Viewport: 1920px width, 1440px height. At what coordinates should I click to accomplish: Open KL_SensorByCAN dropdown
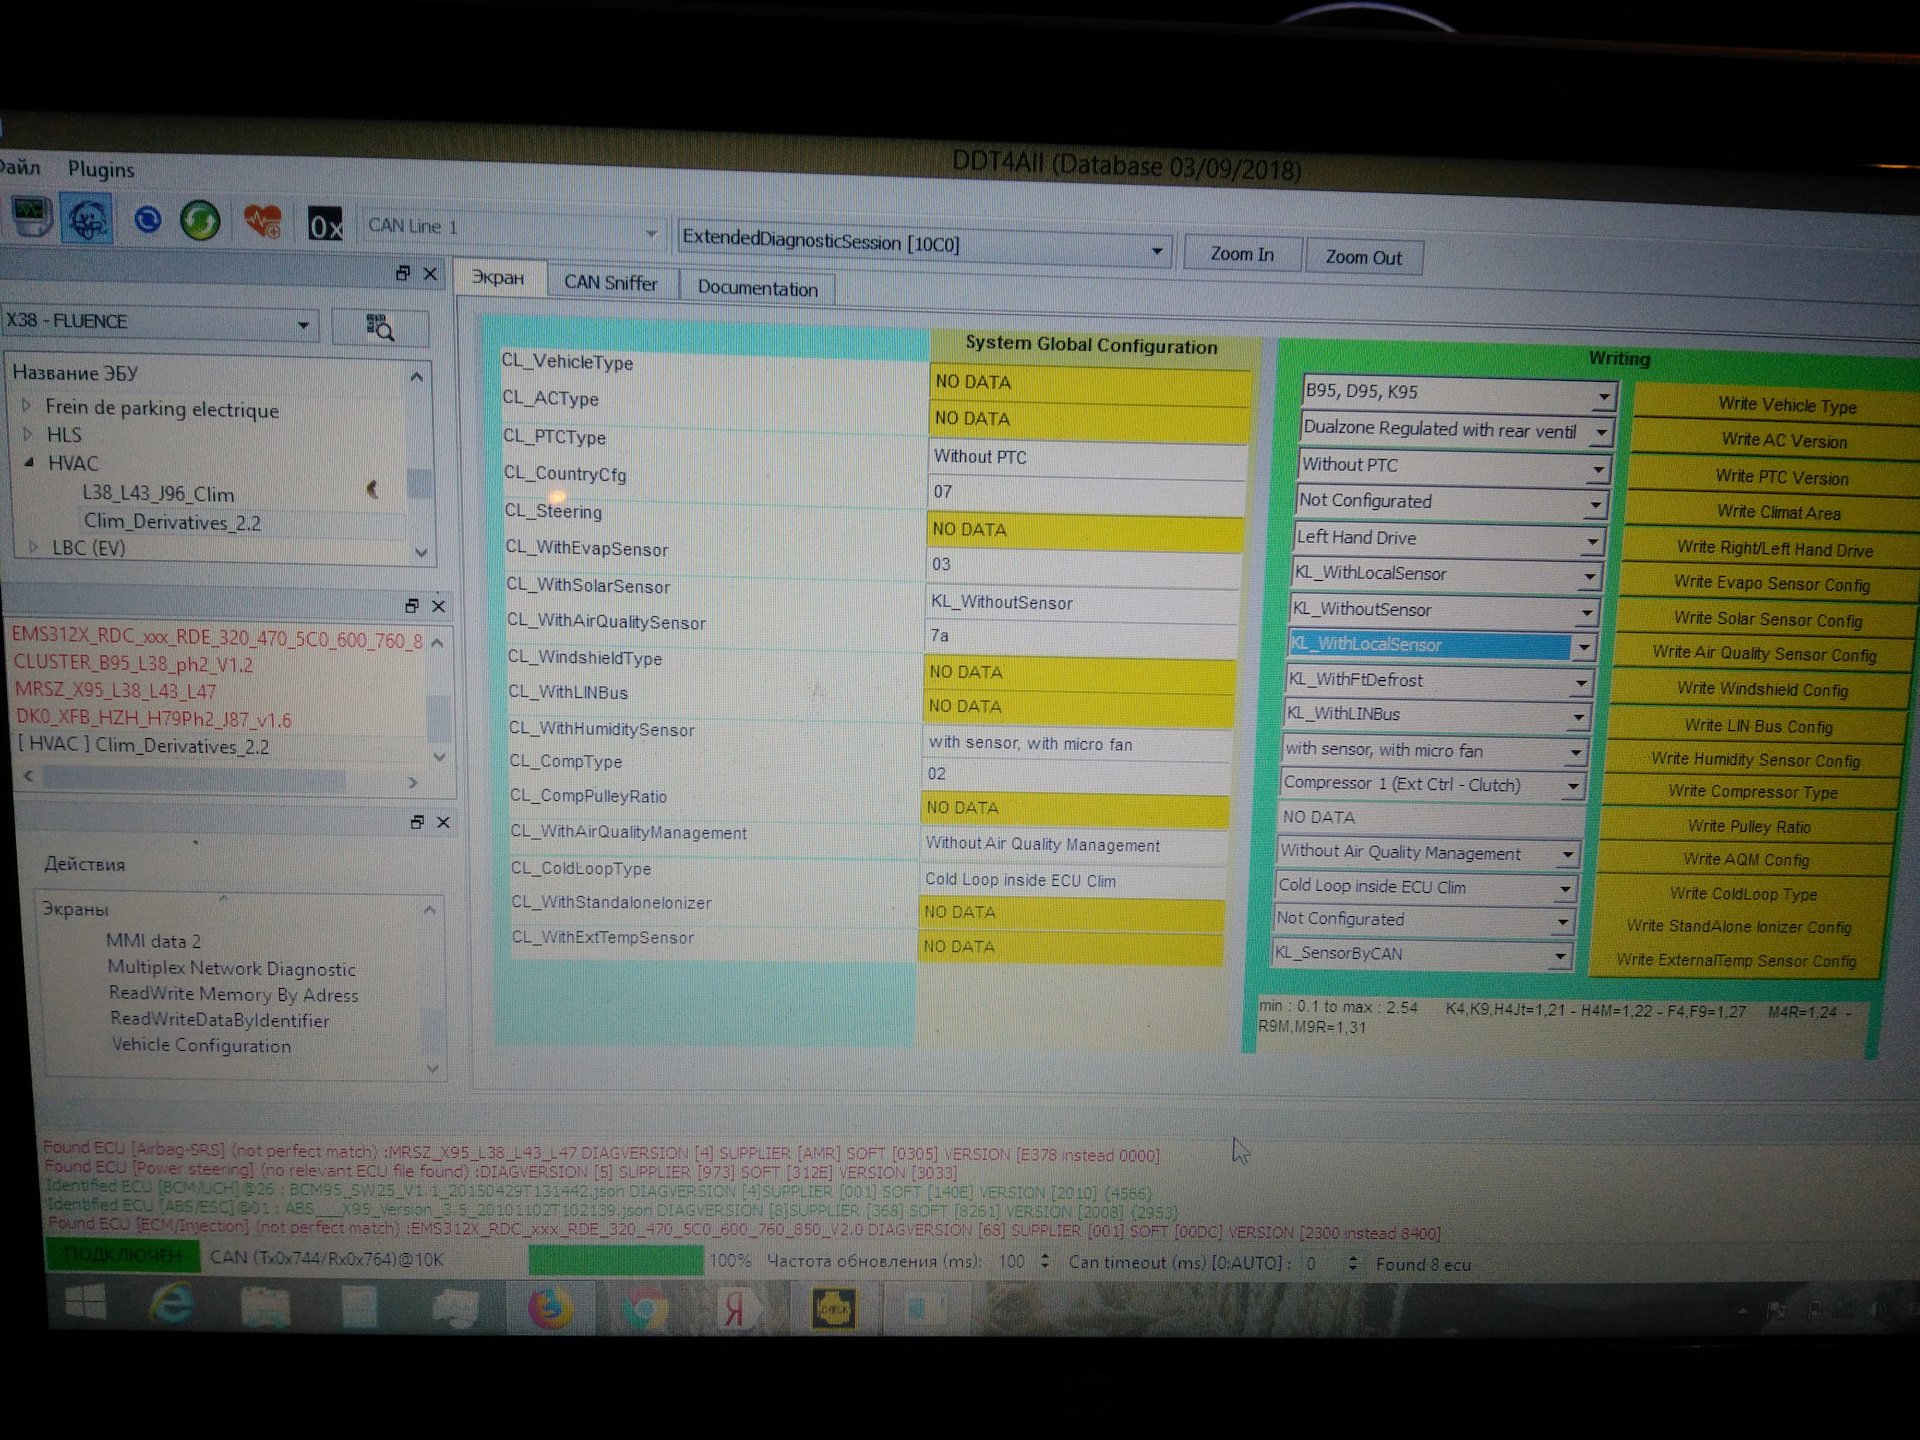point(1421,954)
